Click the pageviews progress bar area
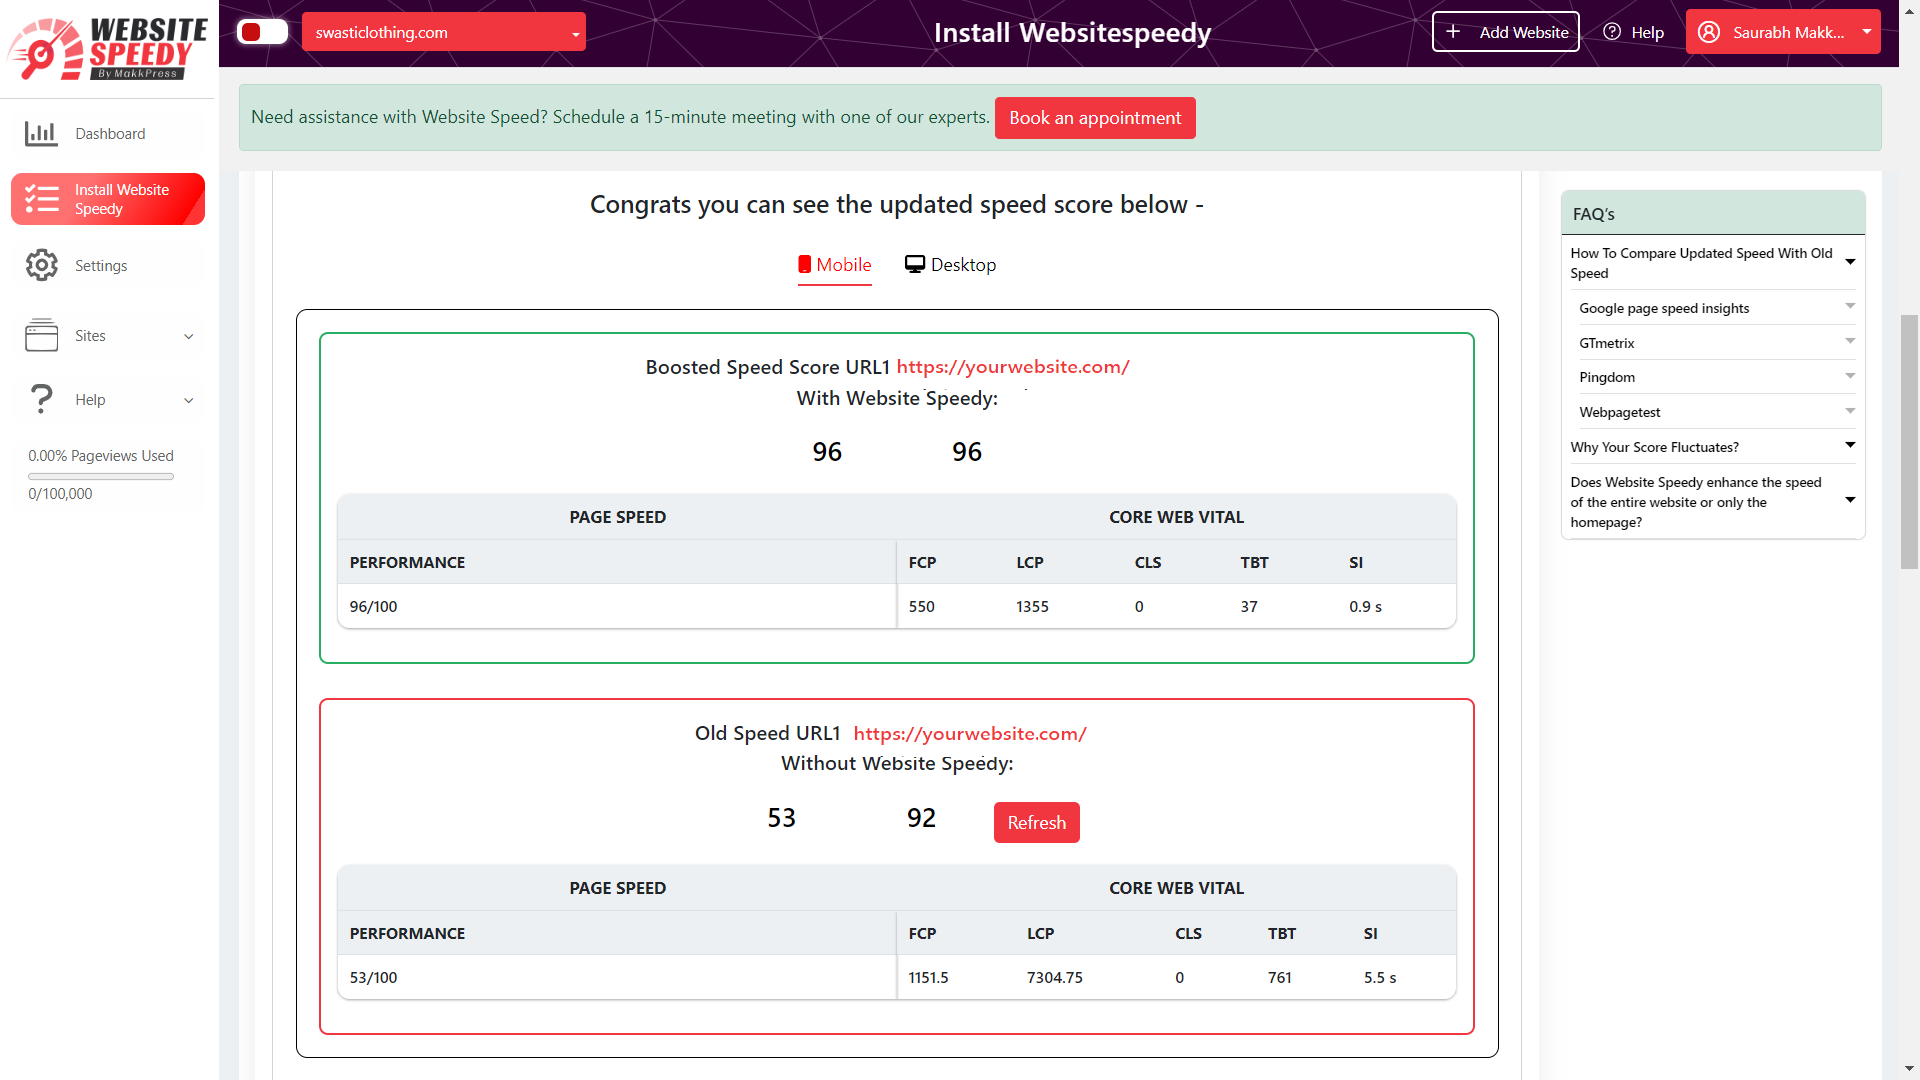1920x1080 pixels. [x=100, y=475]
